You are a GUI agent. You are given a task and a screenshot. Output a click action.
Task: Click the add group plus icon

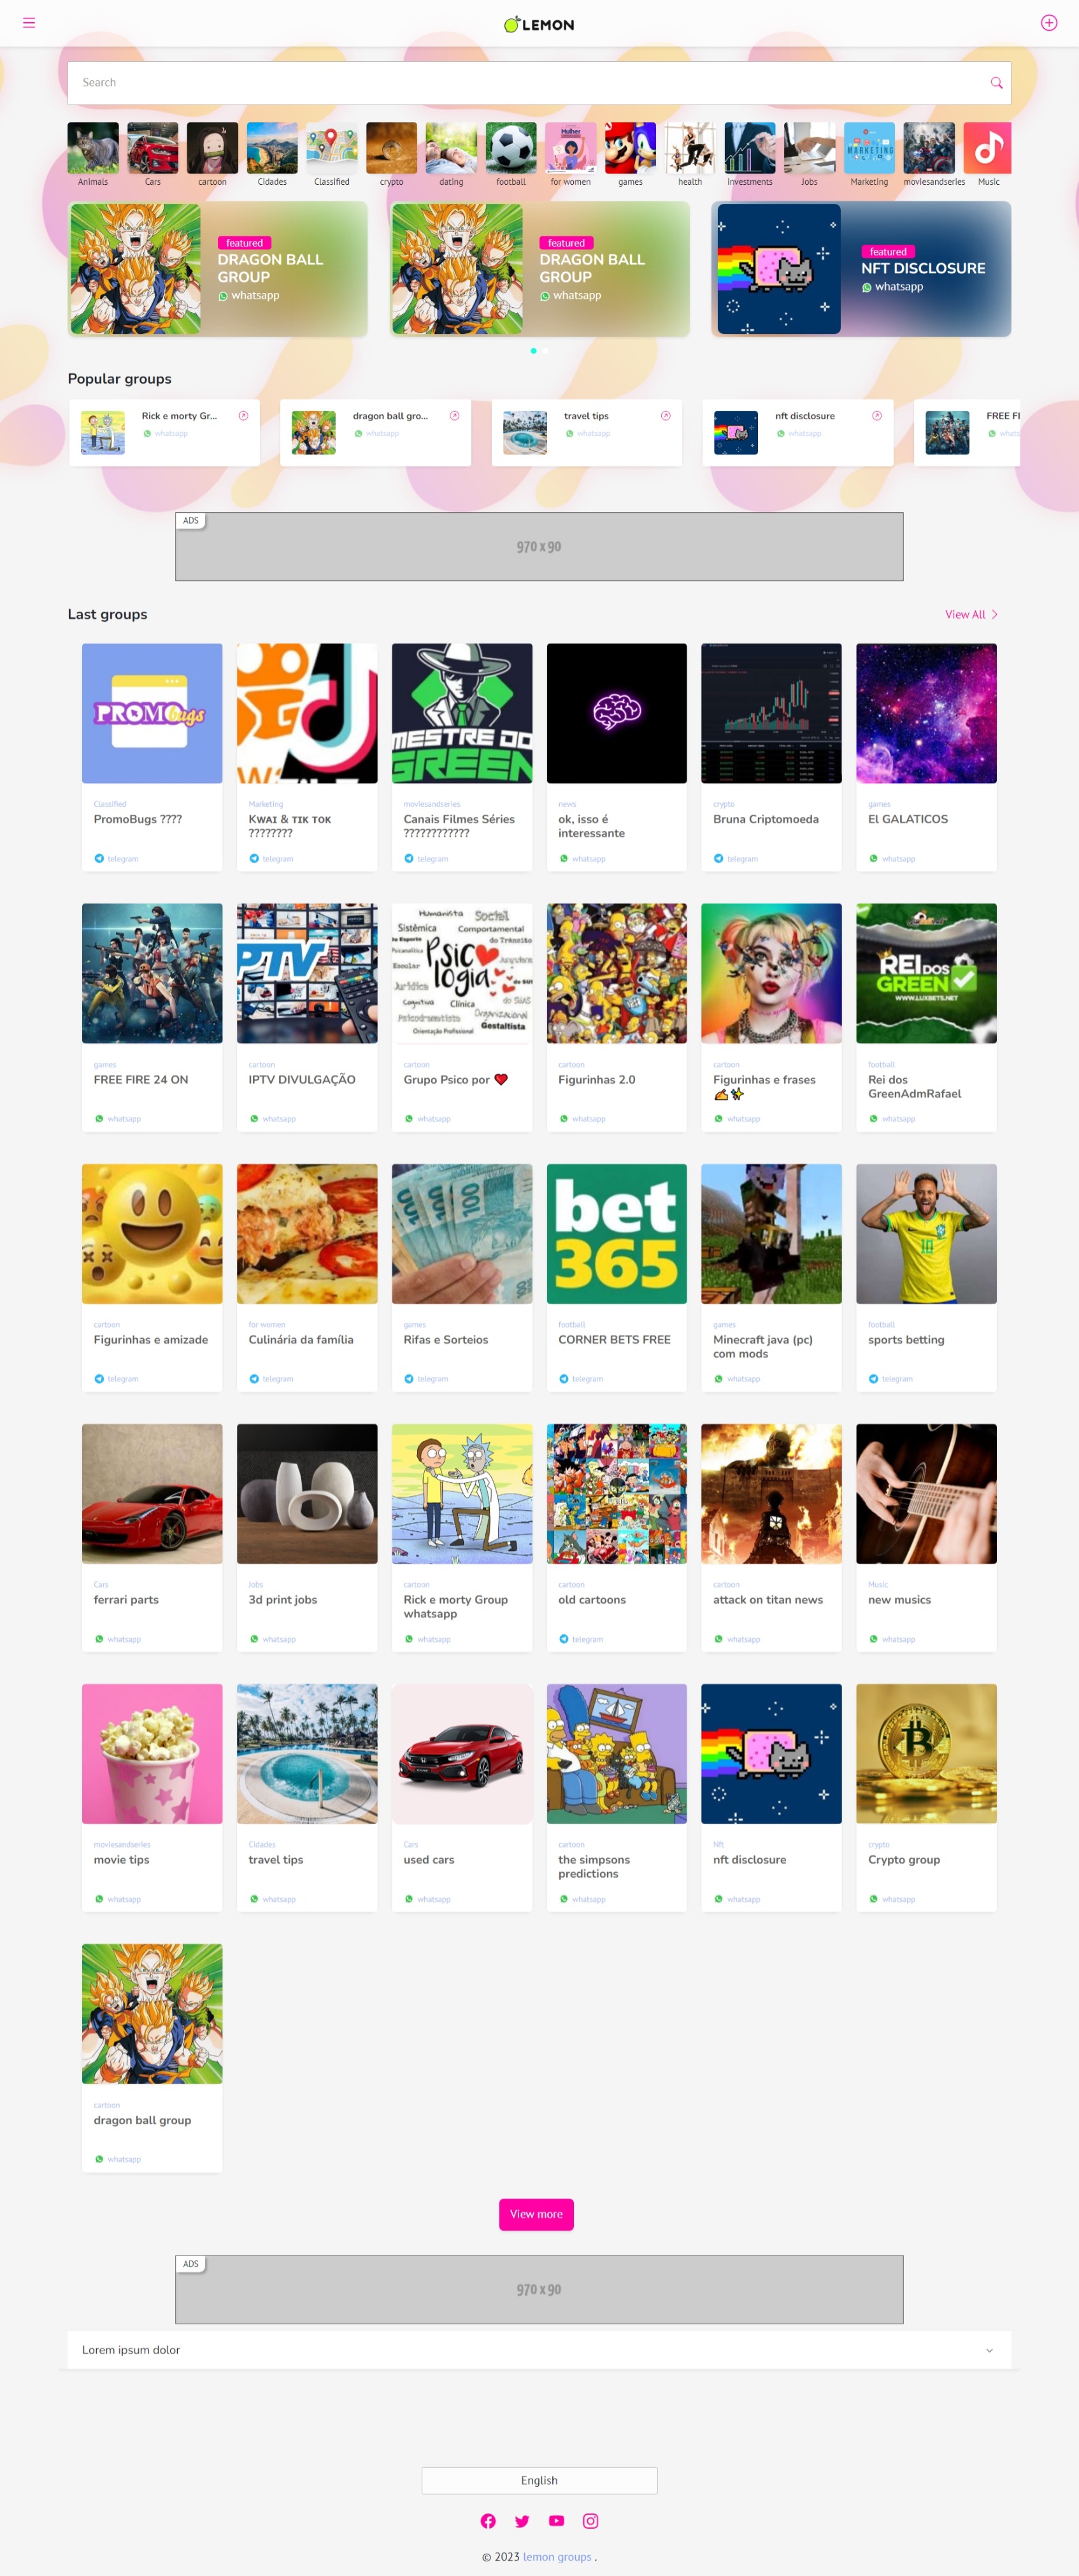[1048, 23]
